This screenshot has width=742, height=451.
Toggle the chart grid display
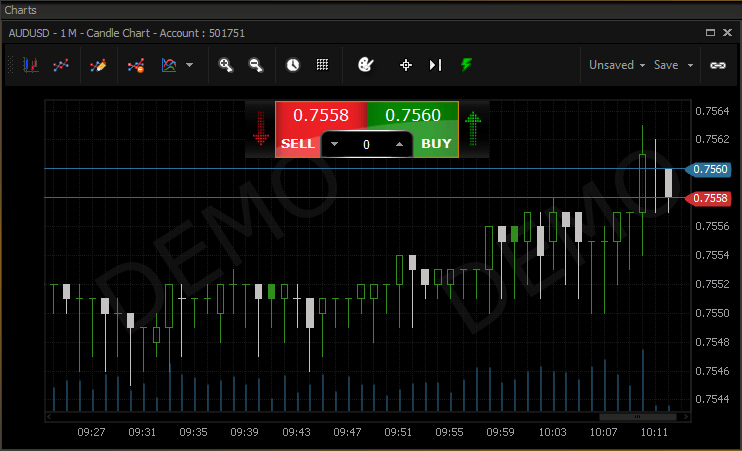(x=322, y=65)
